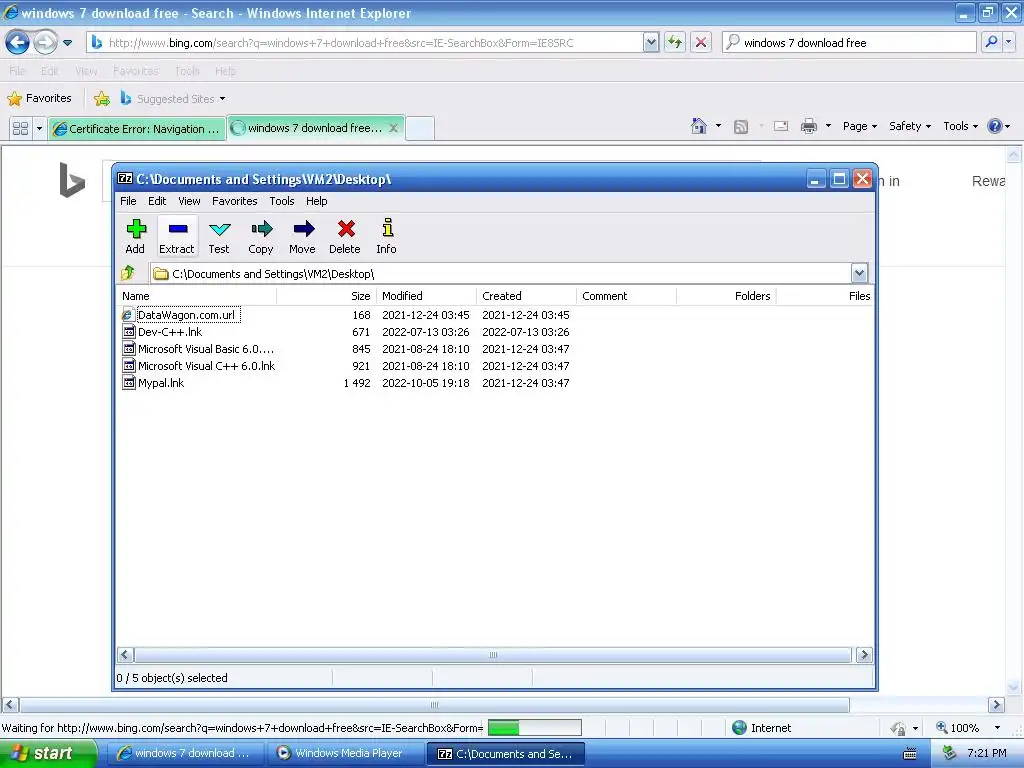This screenshot has width=1024, height=768.
Task: Click the 7-Zip path address field
Action: (500, 274)
